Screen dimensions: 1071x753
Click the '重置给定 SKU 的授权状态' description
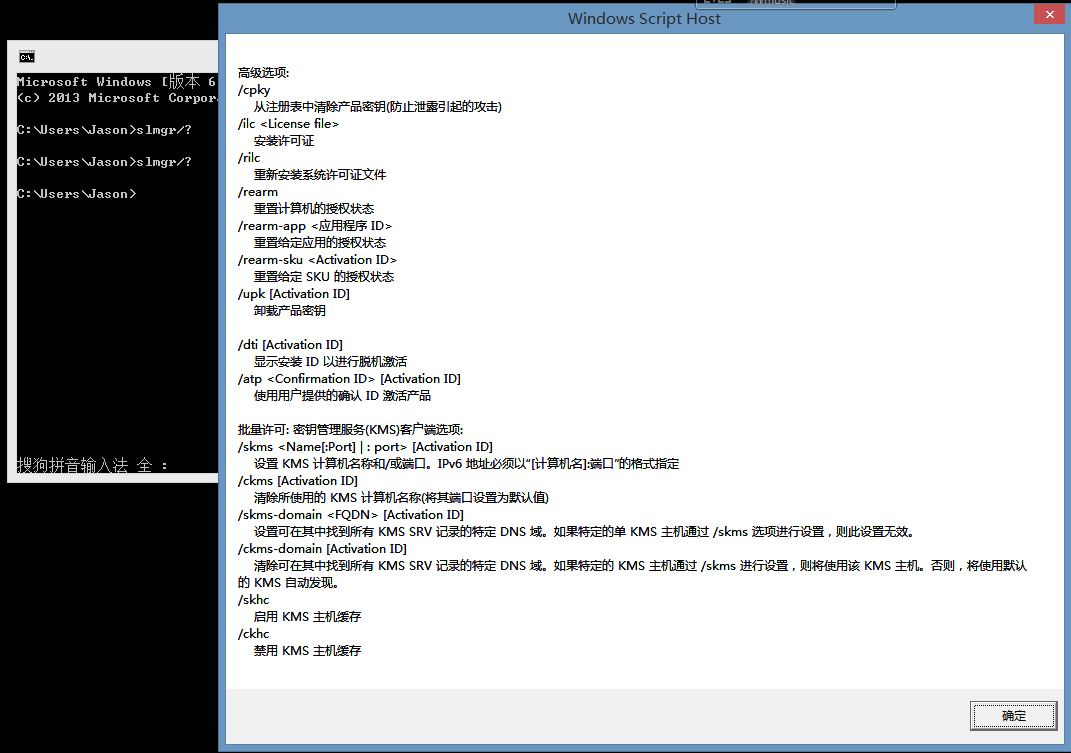coord(324,277)
